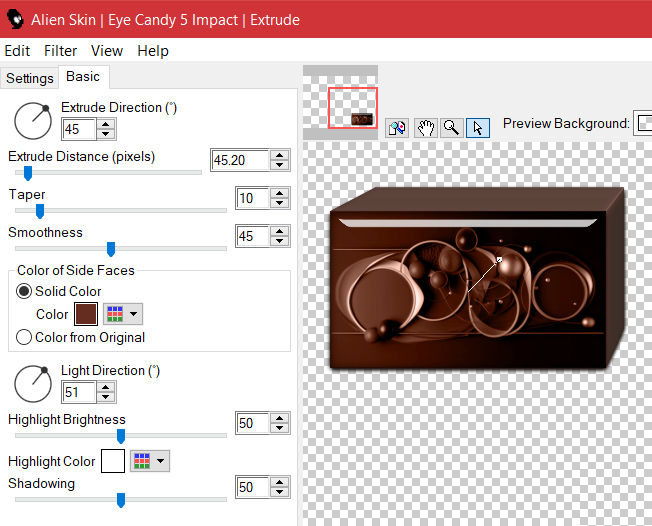Click the Extrude Direction angle dial
This screenshot has height=526, width=652.
33,120
